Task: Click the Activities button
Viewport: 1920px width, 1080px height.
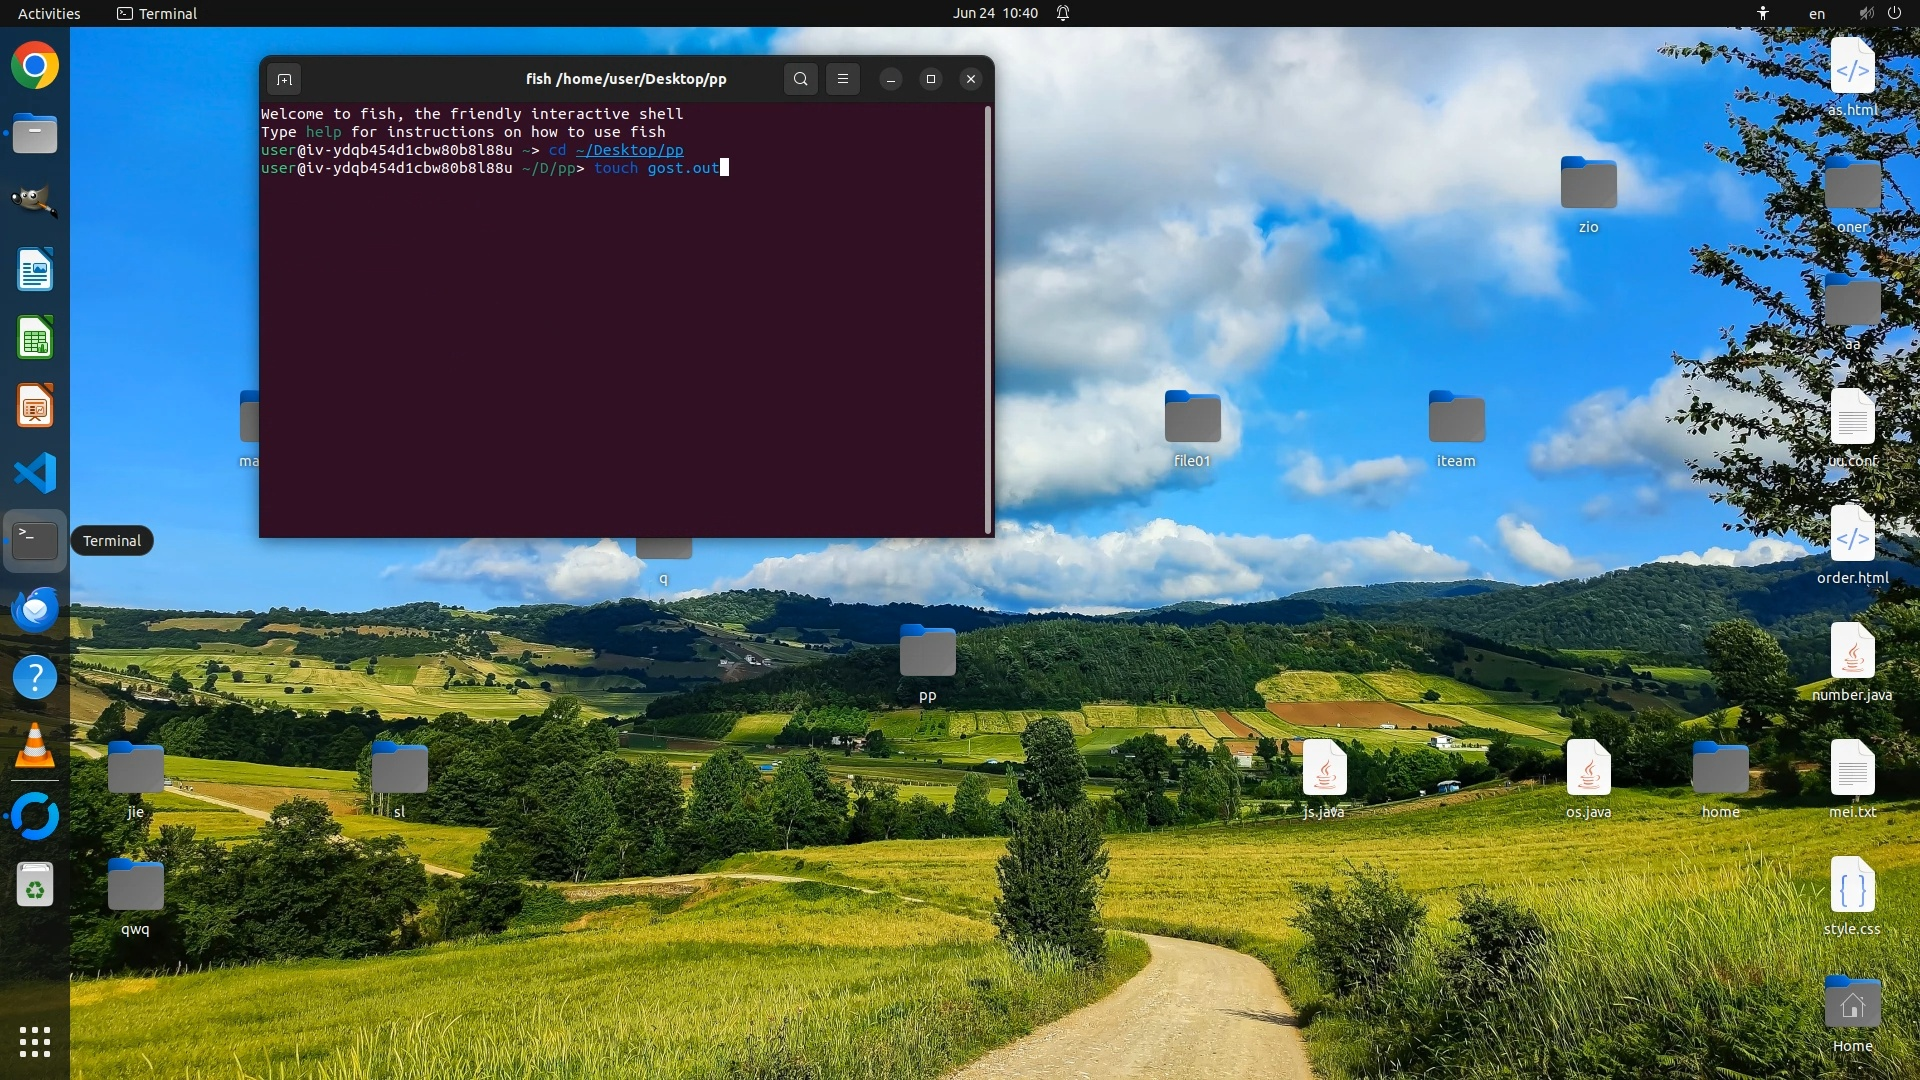Action: pos(49,13)
